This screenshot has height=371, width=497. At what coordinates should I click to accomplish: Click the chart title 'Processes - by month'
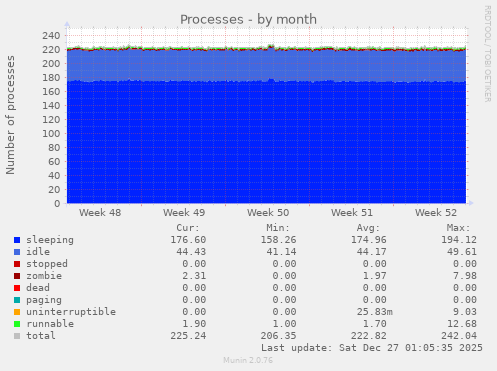click(248, 19)
